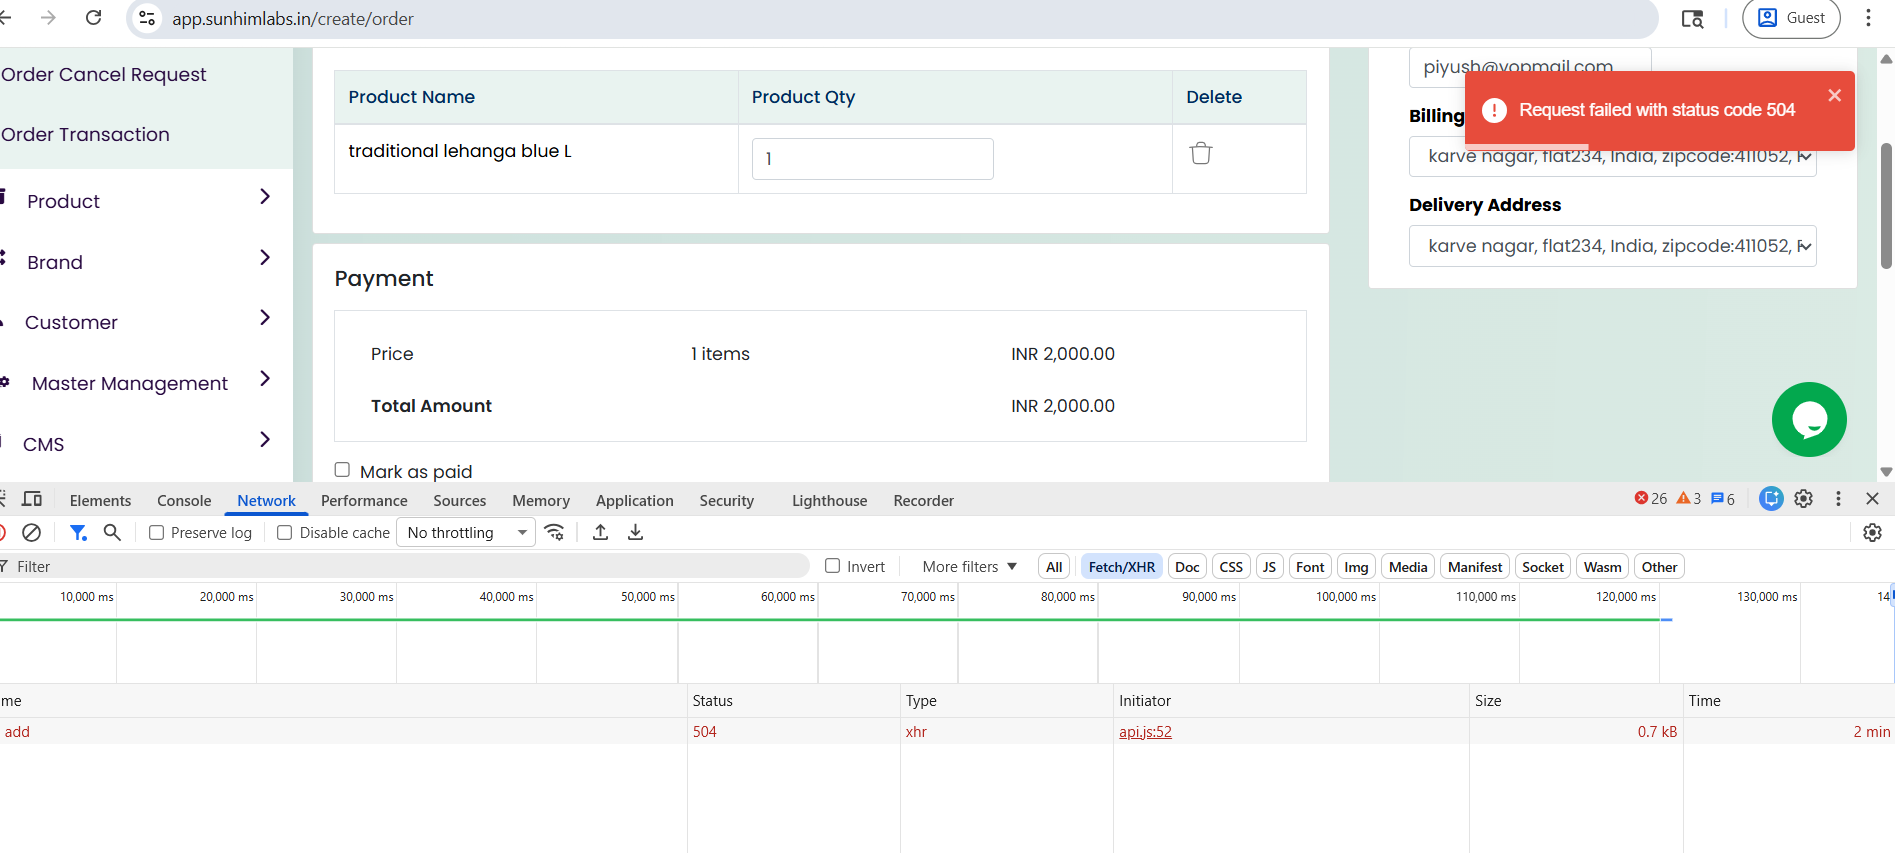Open Order Transaction page
Screen dimensions: 1895x853
85,134
